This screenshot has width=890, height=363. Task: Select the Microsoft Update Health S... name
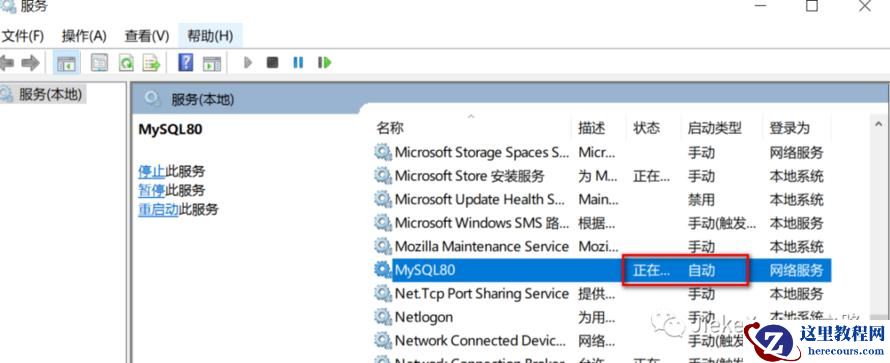[480, 200]
